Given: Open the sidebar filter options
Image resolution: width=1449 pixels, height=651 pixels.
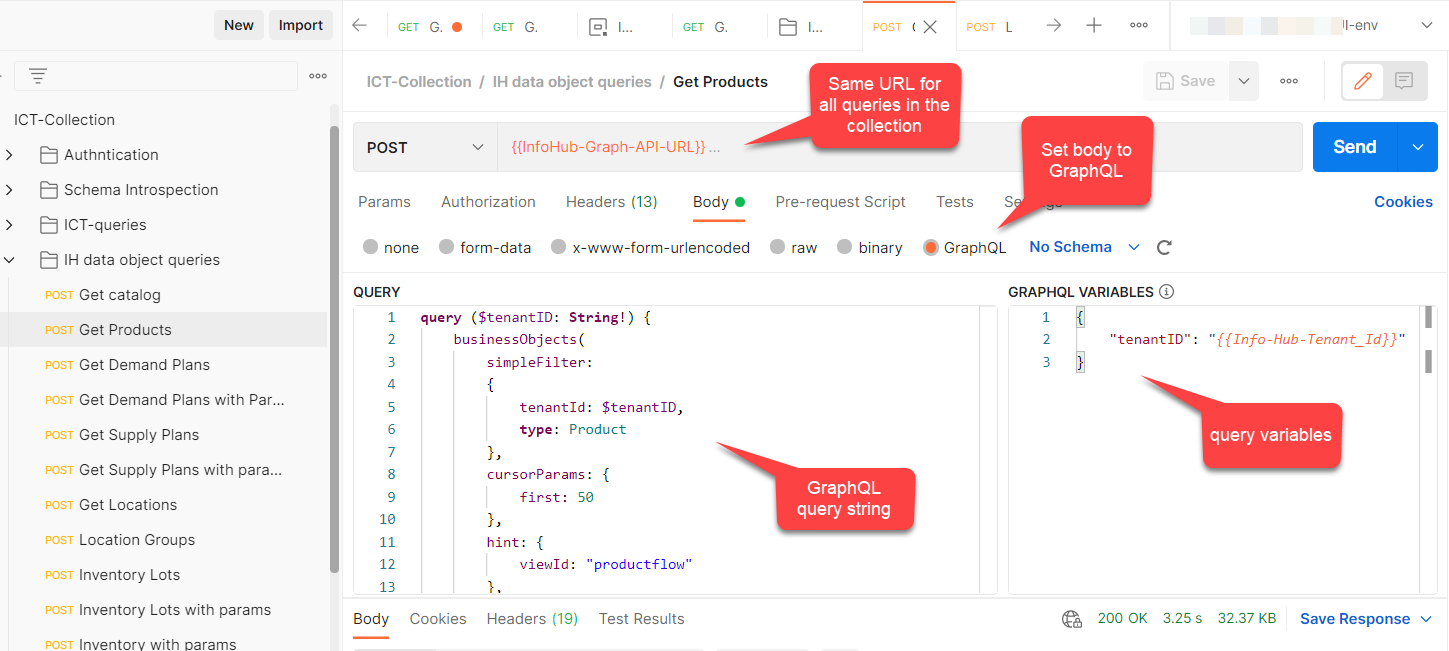Looking at the screenshot, I should click(x=37, y=75).
